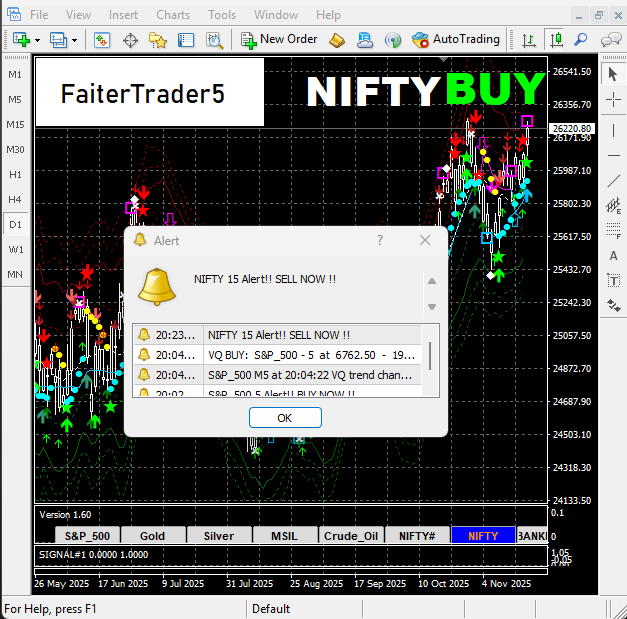
Task: Select the horizontal line drawing tool
Action: 614,154
